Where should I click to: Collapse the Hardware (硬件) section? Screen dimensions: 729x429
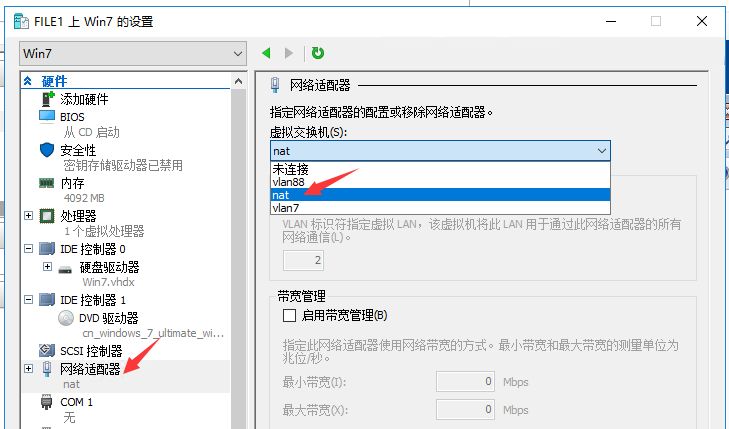(x=27, y=81)
